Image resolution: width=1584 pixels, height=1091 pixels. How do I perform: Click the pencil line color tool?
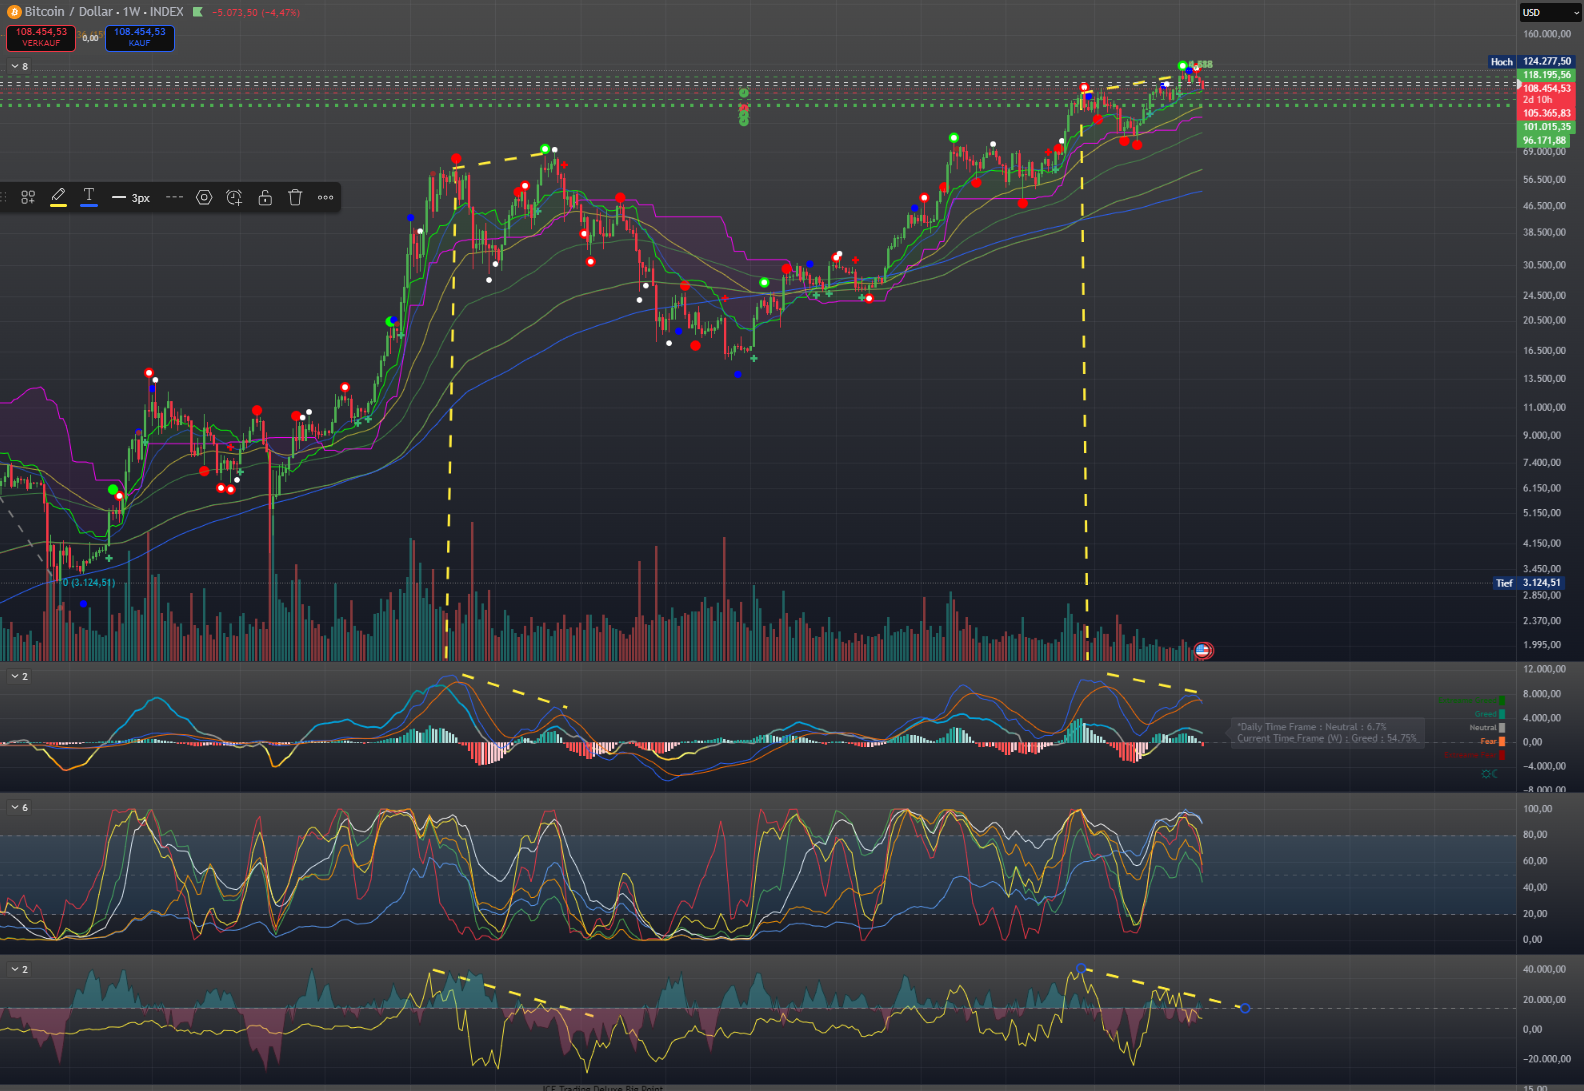(x=58, y=197)
